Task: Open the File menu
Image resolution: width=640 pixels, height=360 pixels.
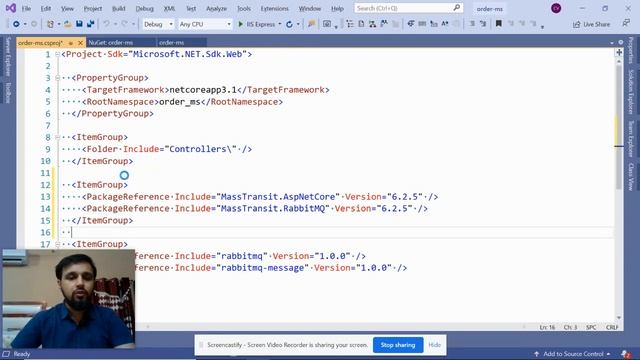Action: (26, 9)
